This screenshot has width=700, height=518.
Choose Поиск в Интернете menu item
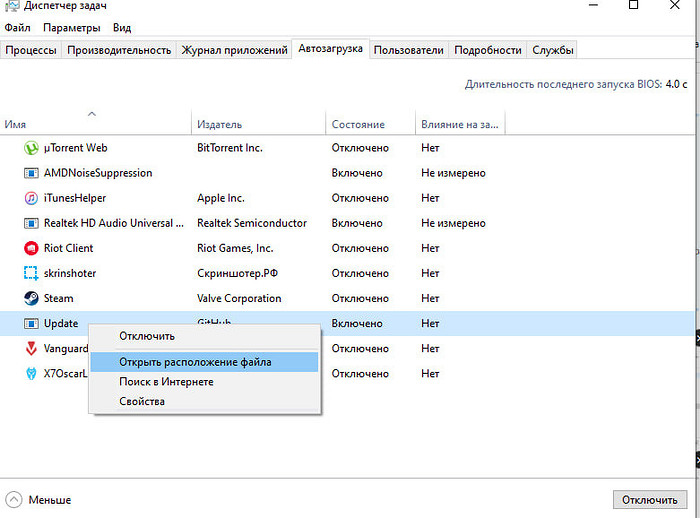click(204, 382)
